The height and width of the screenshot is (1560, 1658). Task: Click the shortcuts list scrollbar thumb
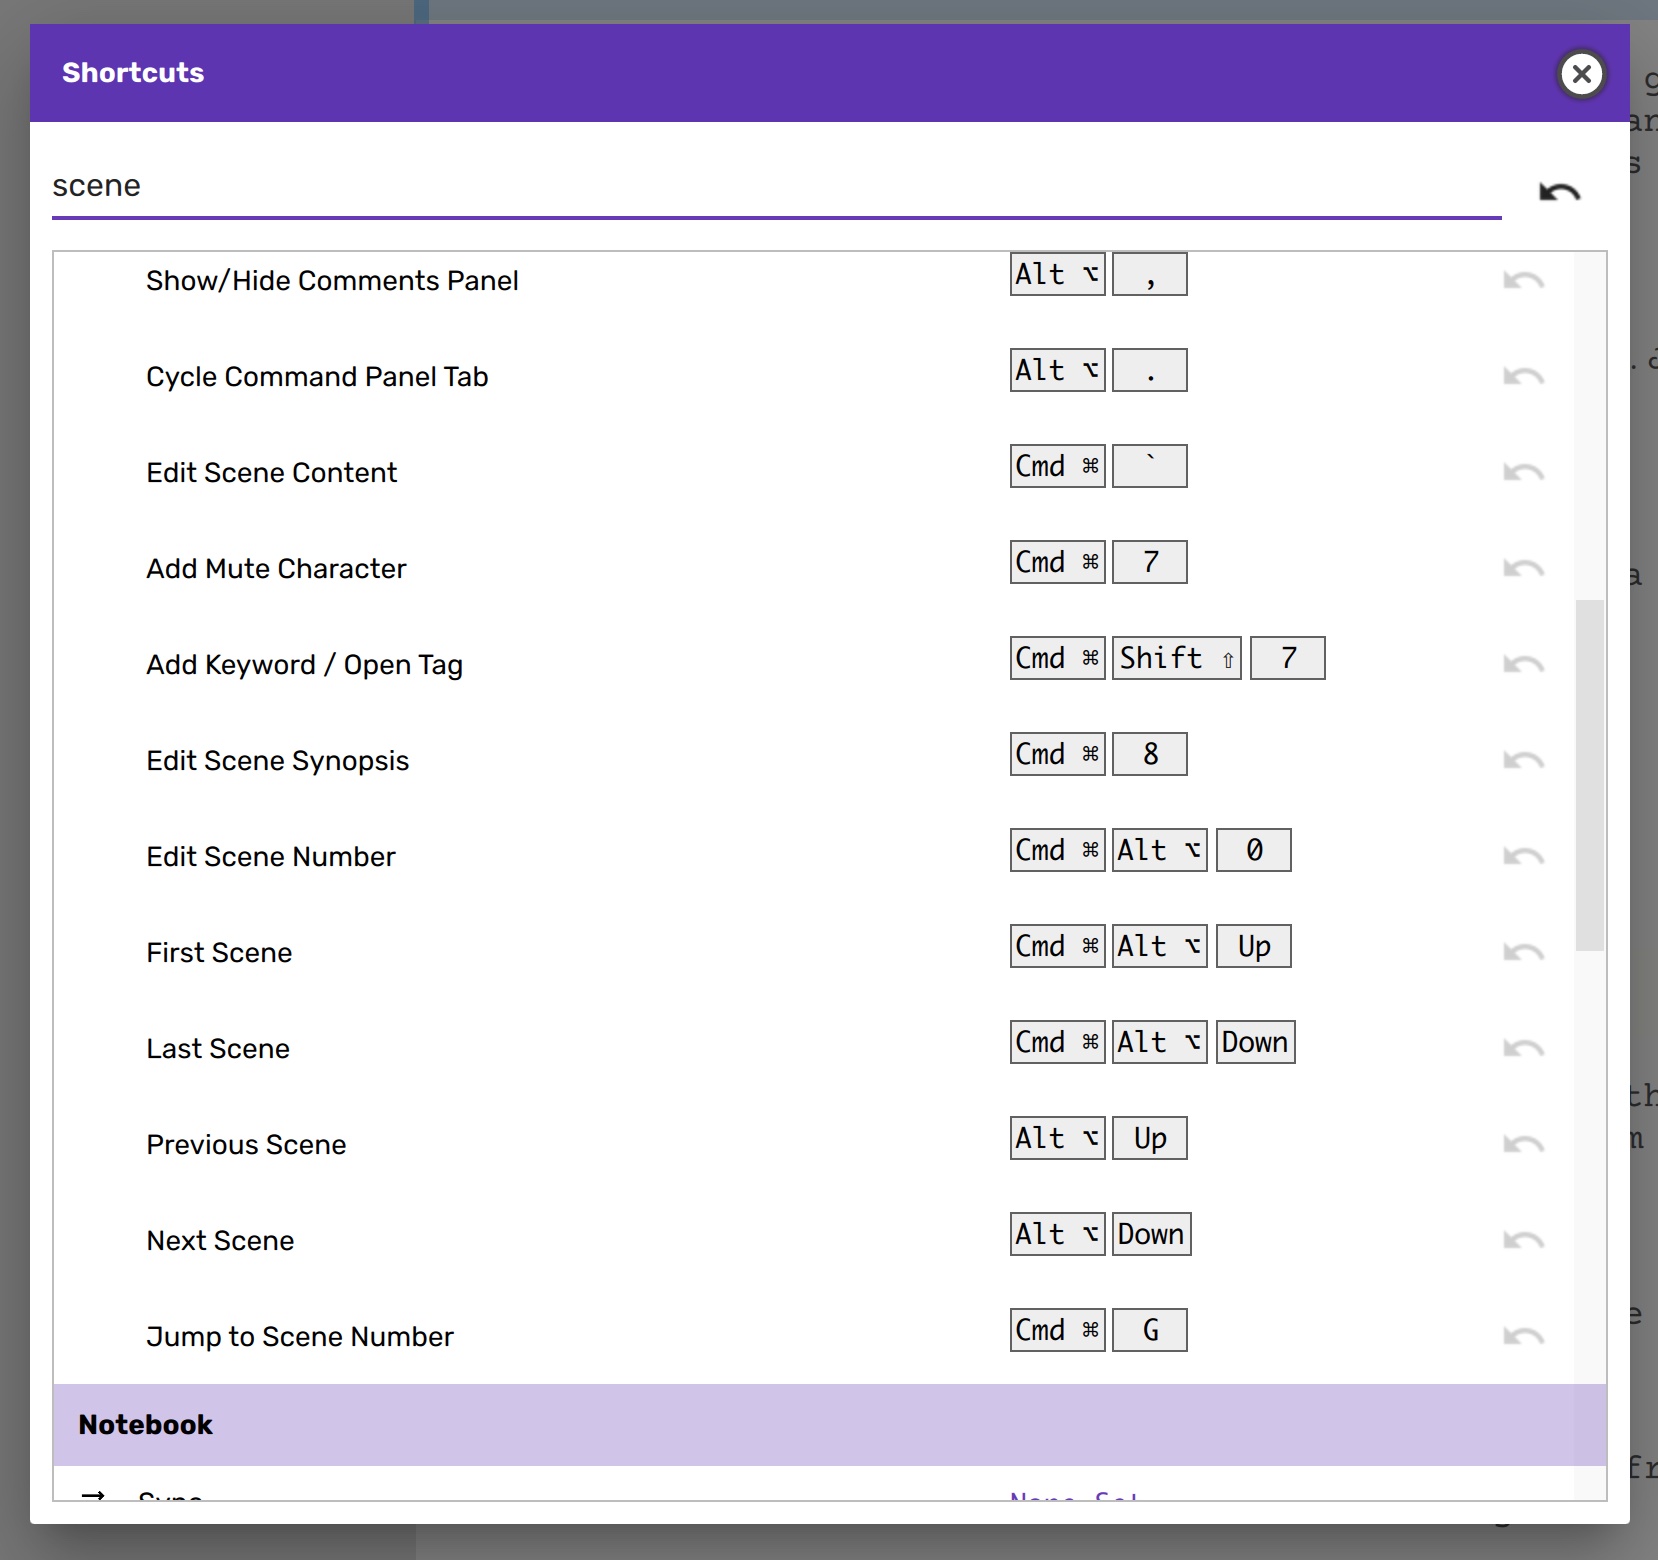coord(1589,775)
